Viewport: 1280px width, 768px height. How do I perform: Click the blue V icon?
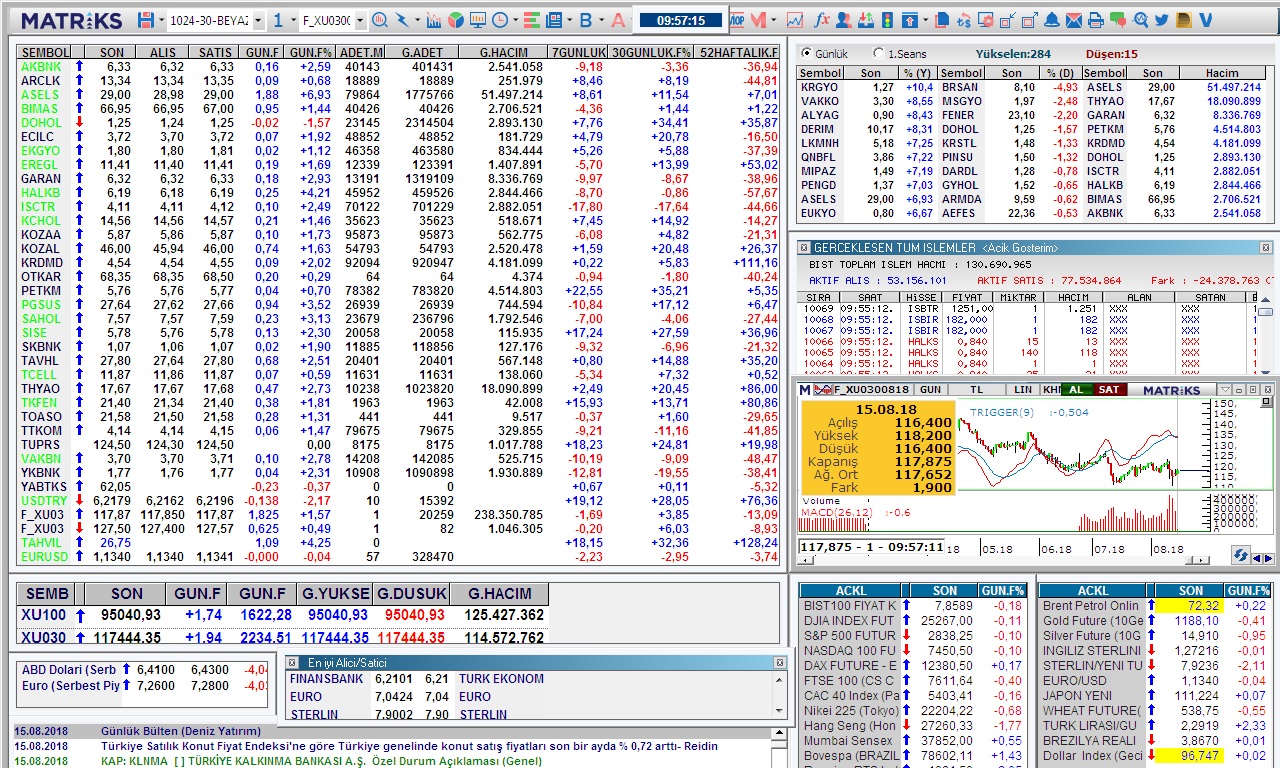(x=1205, y=20)
